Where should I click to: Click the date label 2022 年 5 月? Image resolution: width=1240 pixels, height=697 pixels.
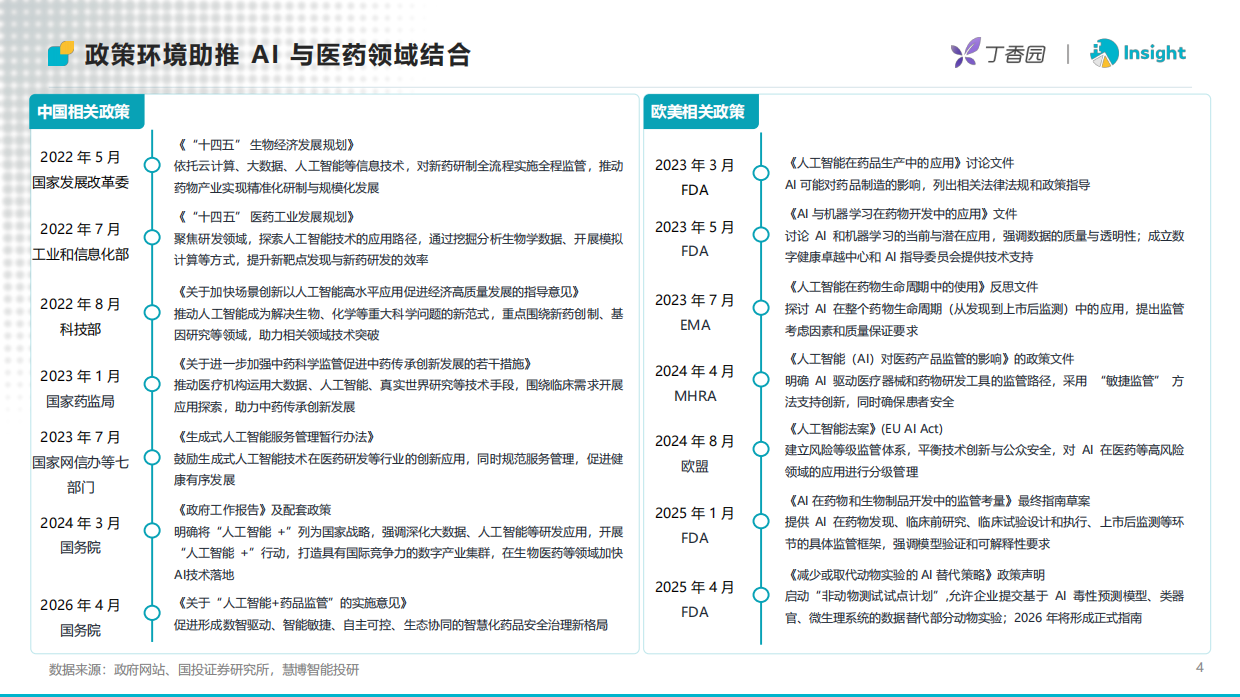(80, 157)
